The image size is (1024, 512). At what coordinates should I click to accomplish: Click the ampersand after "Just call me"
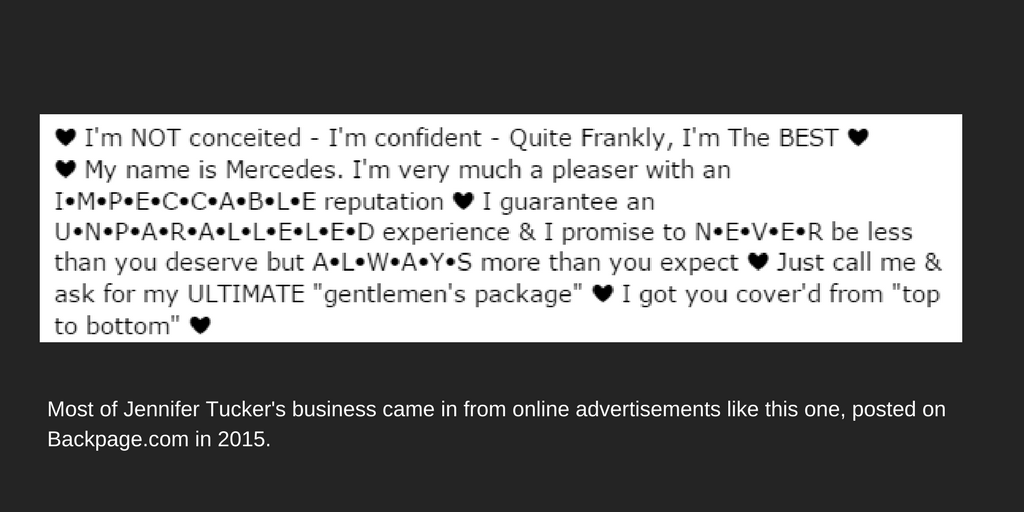tap(934, 262)
